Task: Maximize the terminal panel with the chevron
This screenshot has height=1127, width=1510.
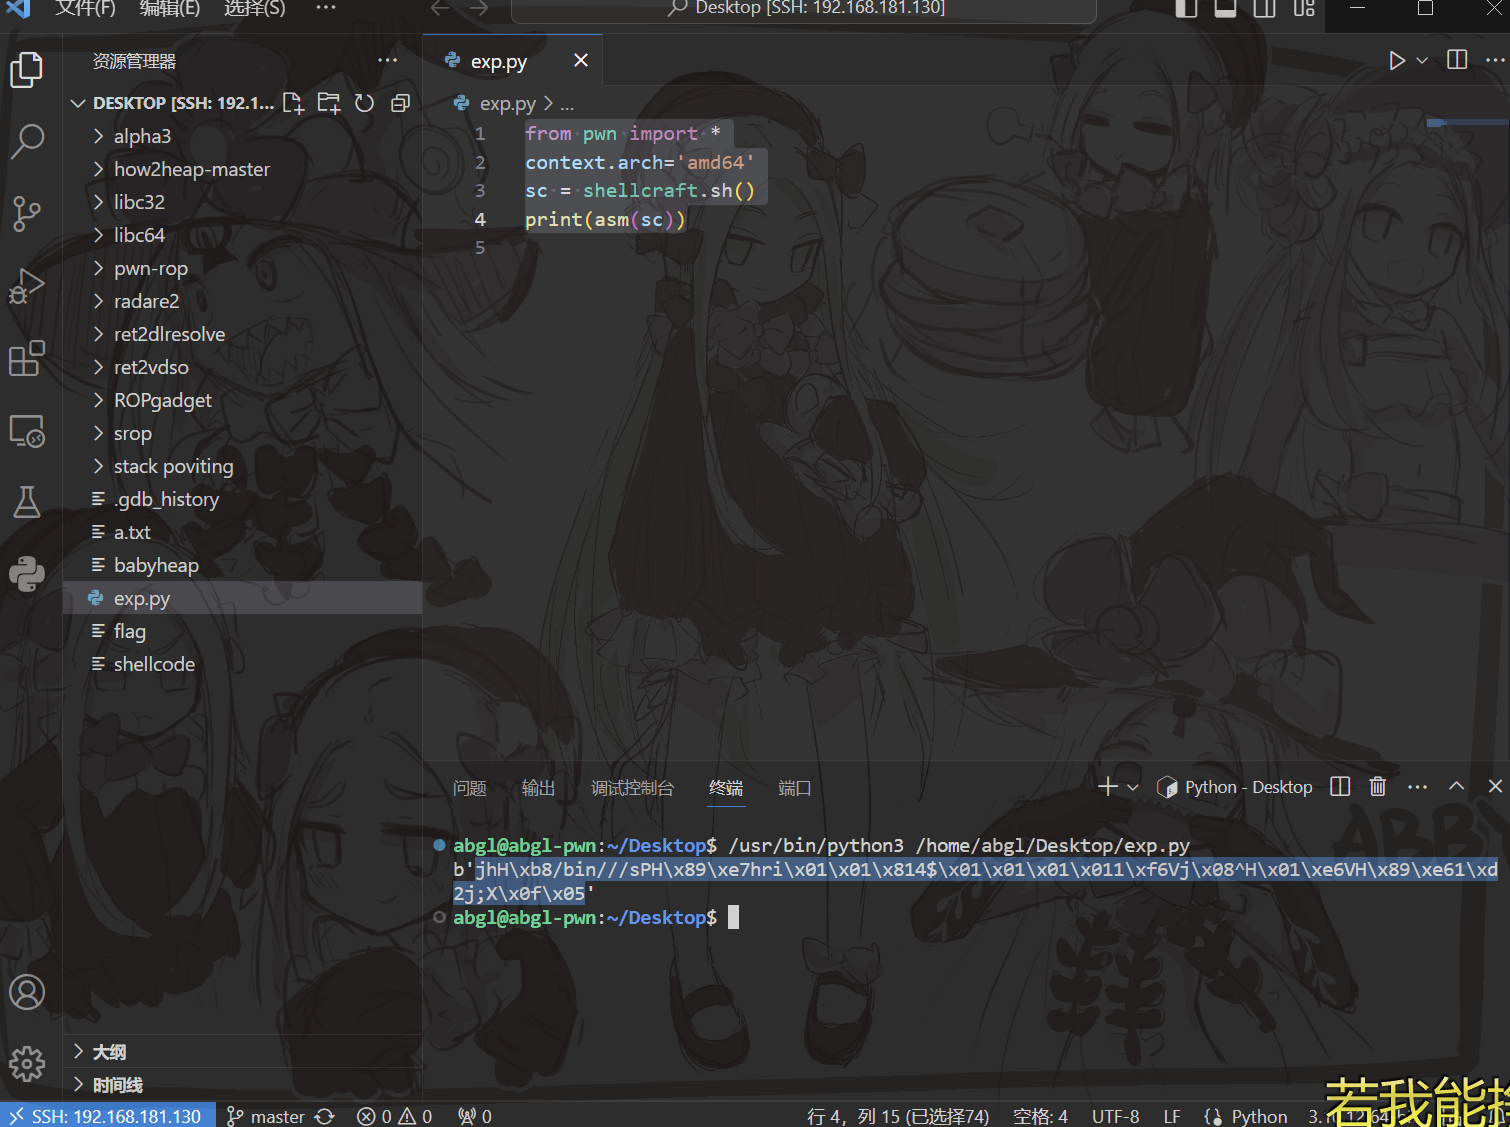Action: coord(1456,787)
